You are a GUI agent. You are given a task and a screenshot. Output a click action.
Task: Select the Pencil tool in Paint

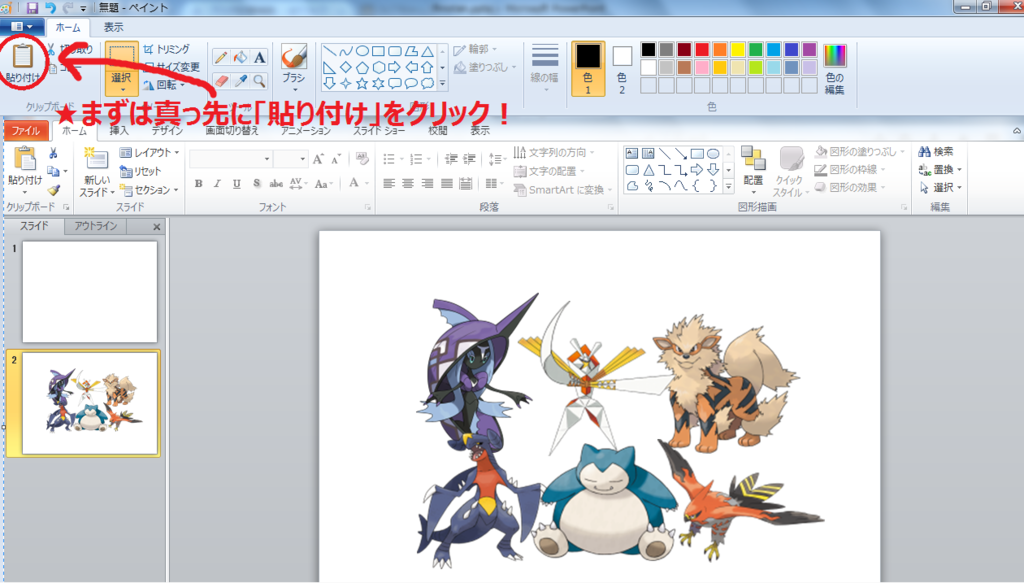[221, 57]
